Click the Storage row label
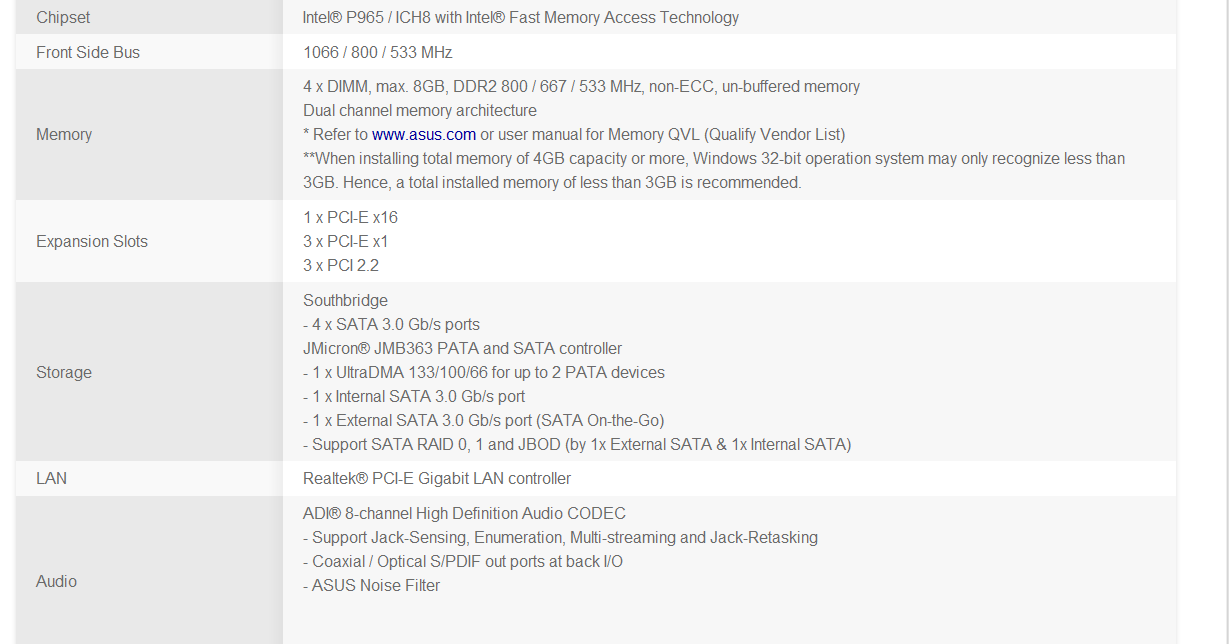This screenshot has width=1230, height=644. [x=64, y=372]
